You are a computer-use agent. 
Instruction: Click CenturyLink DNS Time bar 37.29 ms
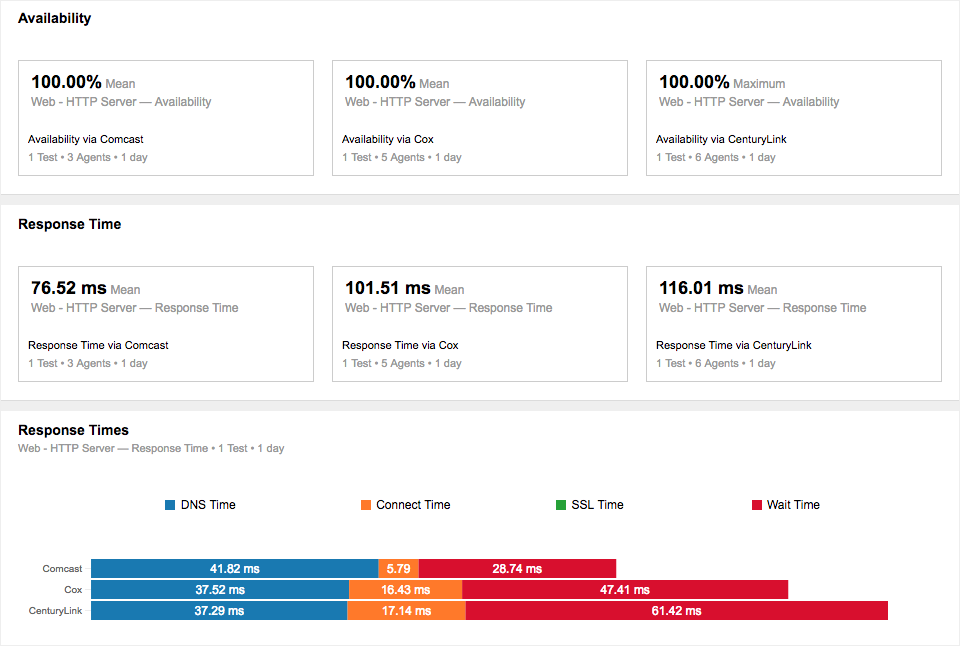click(x=219, y=611)
